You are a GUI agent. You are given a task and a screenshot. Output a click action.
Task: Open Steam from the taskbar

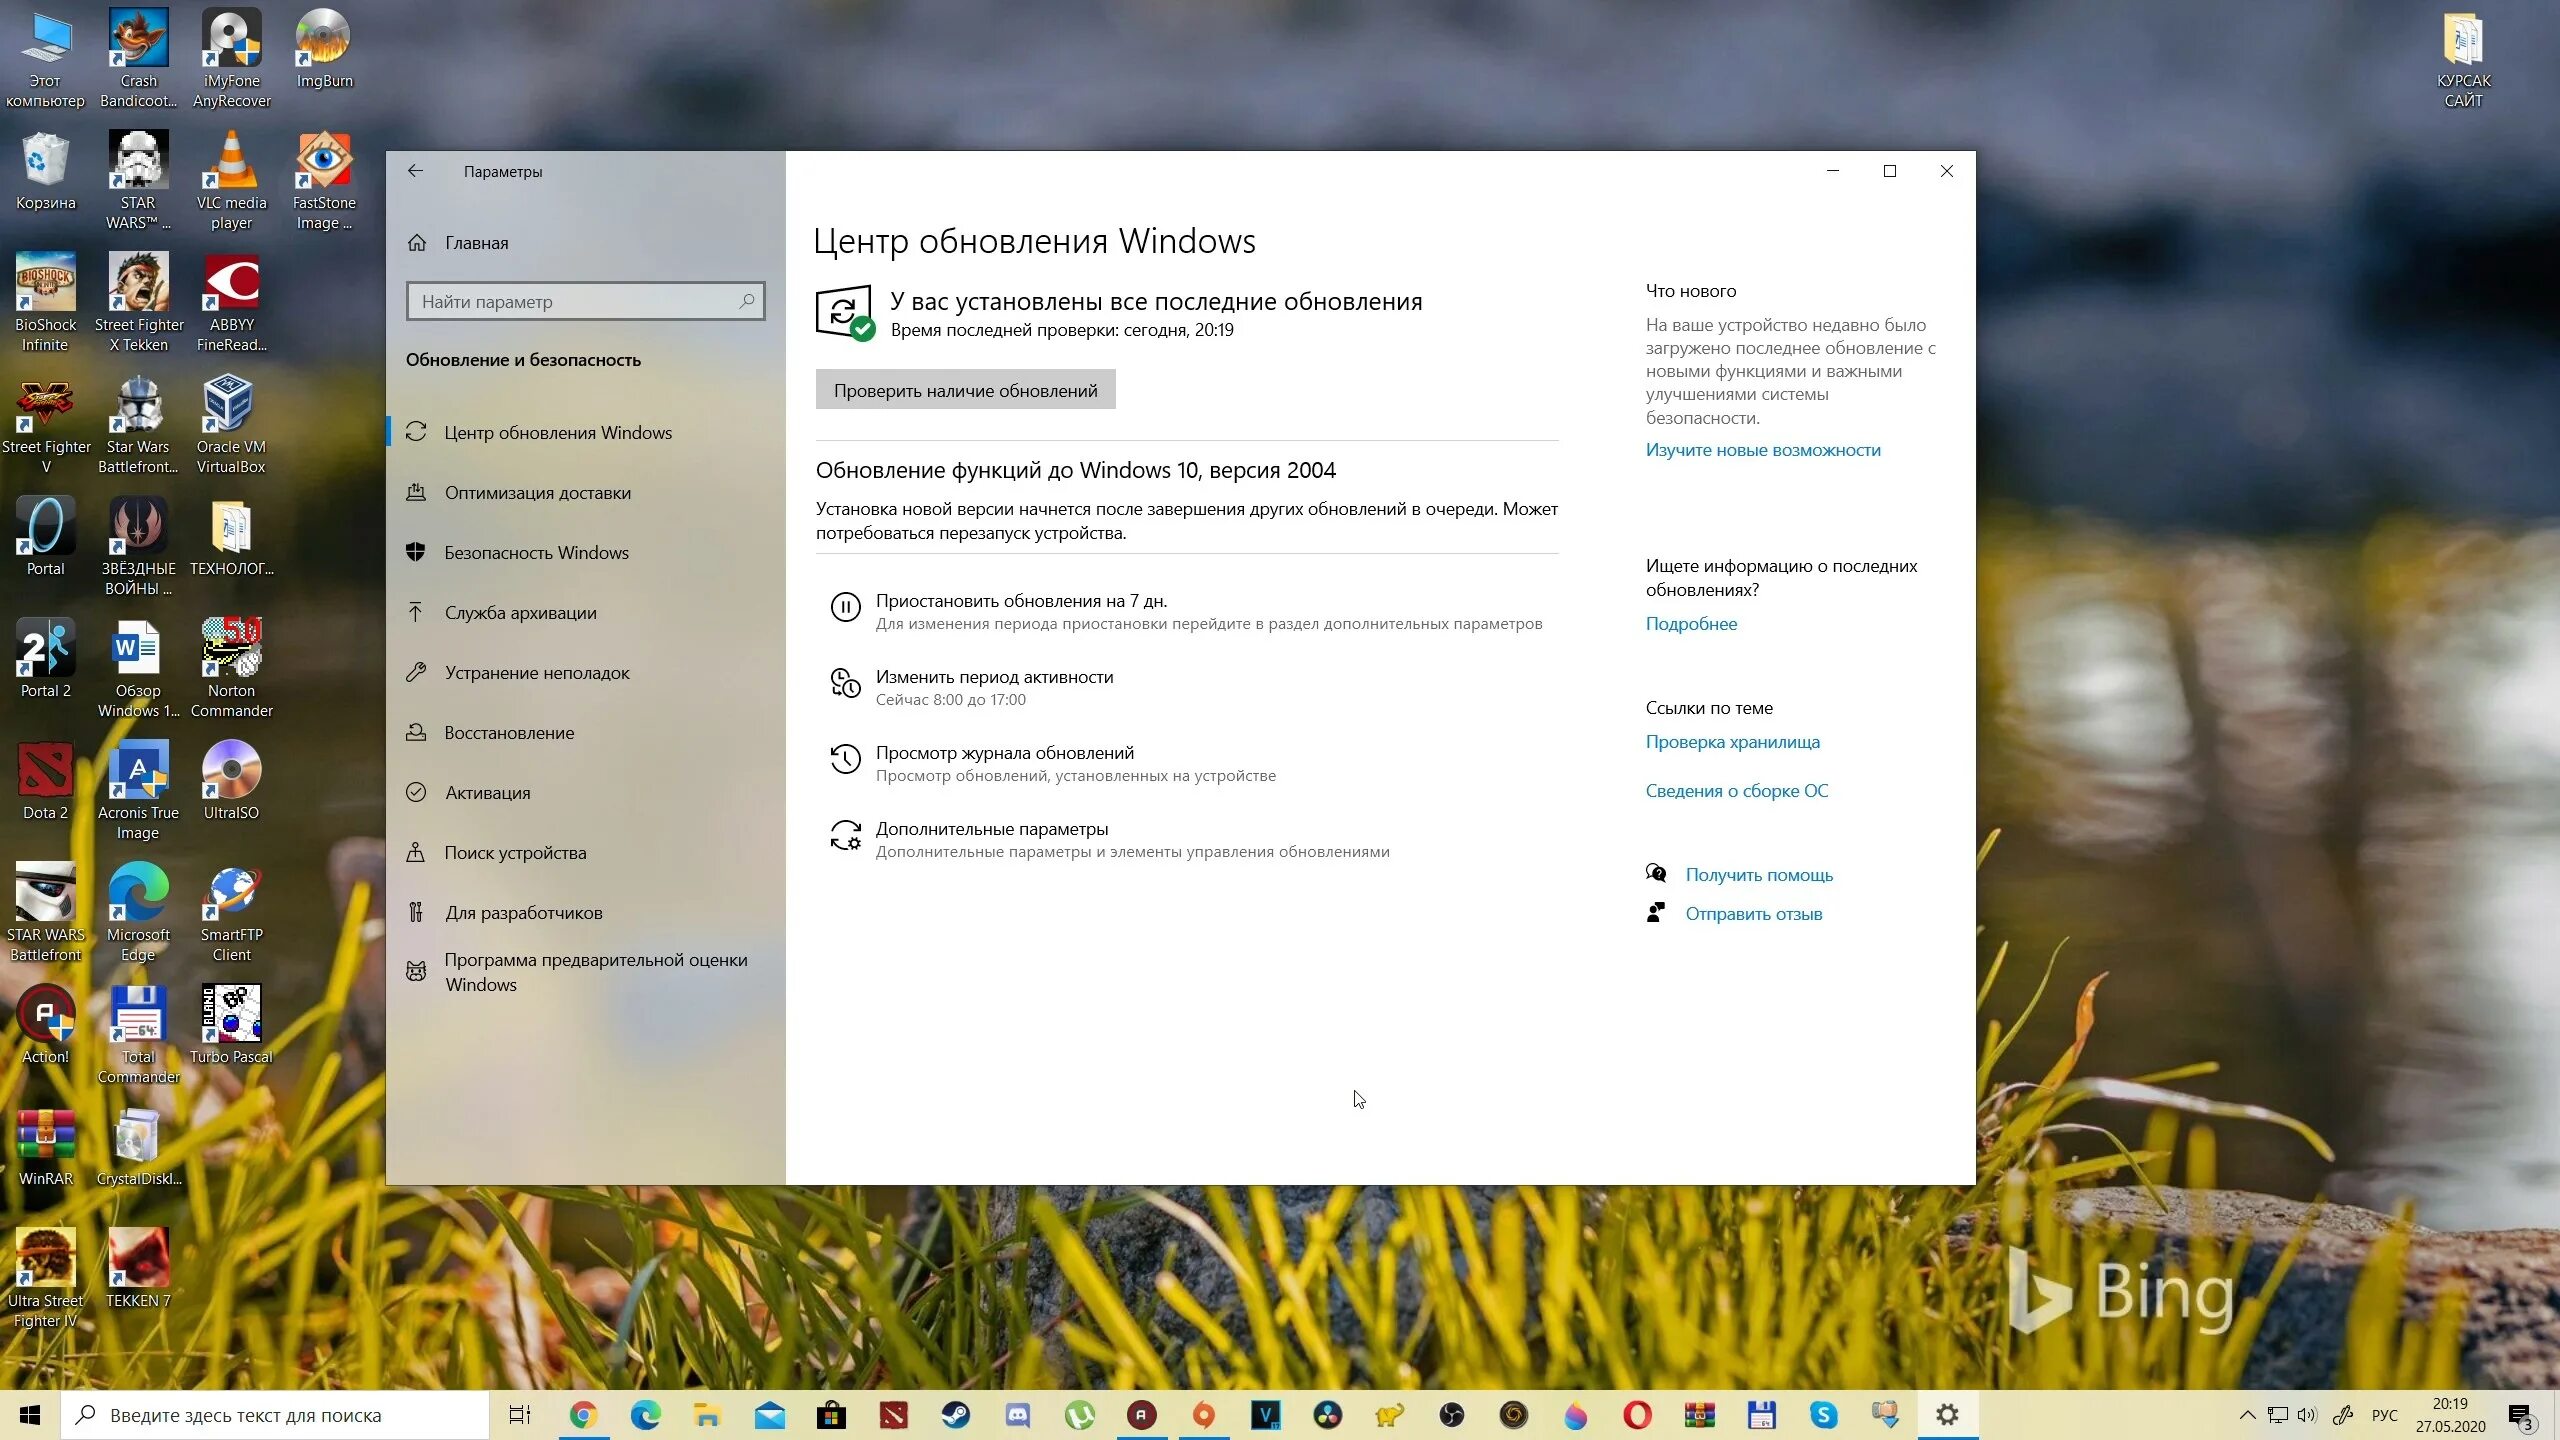(955, 1415)
